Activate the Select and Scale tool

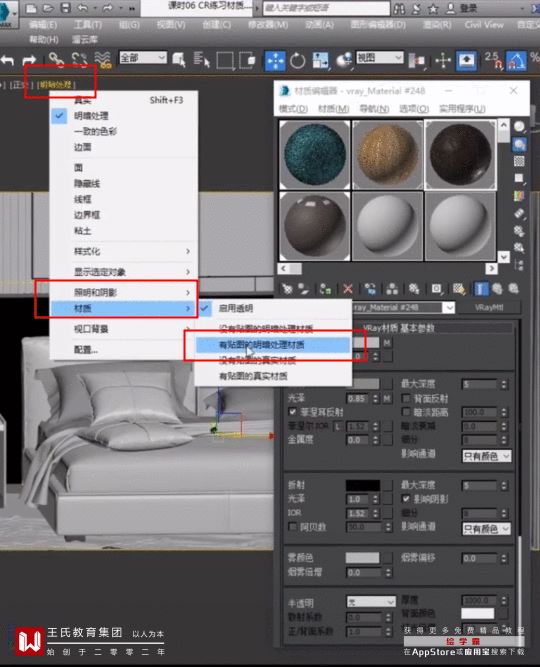click(320, 60)
